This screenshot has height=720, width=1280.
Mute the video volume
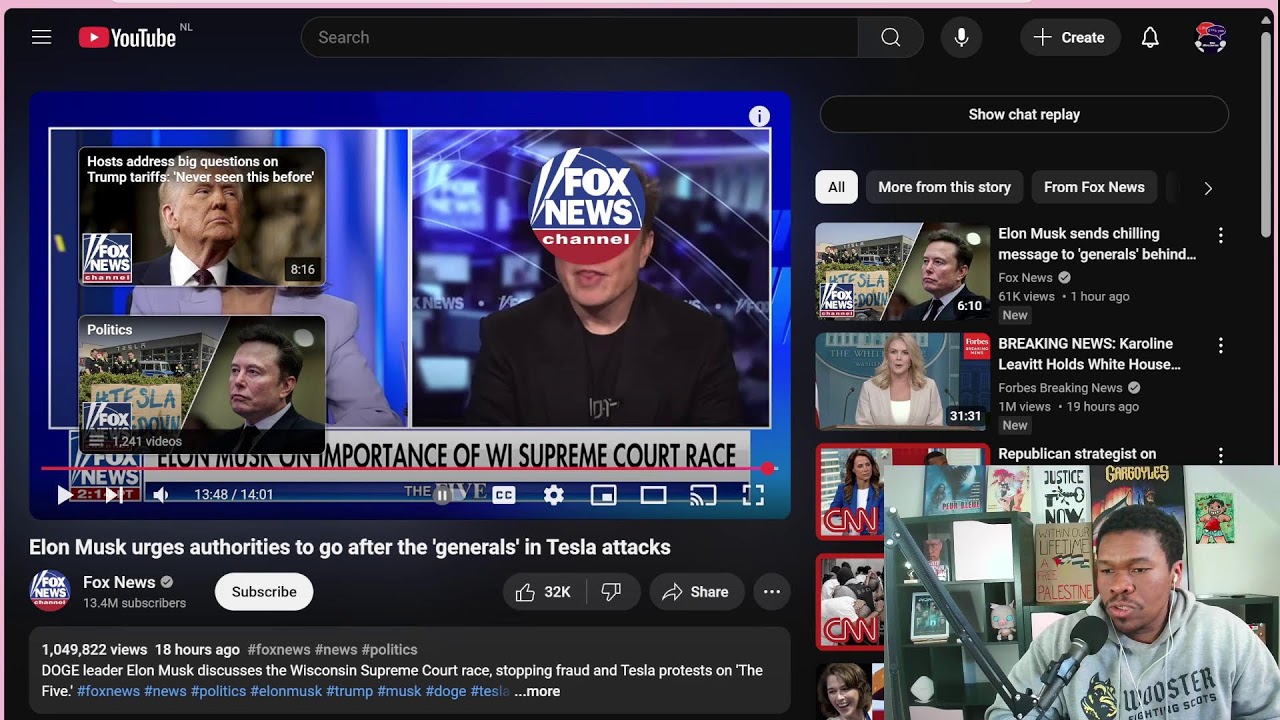tap(160, 494)
